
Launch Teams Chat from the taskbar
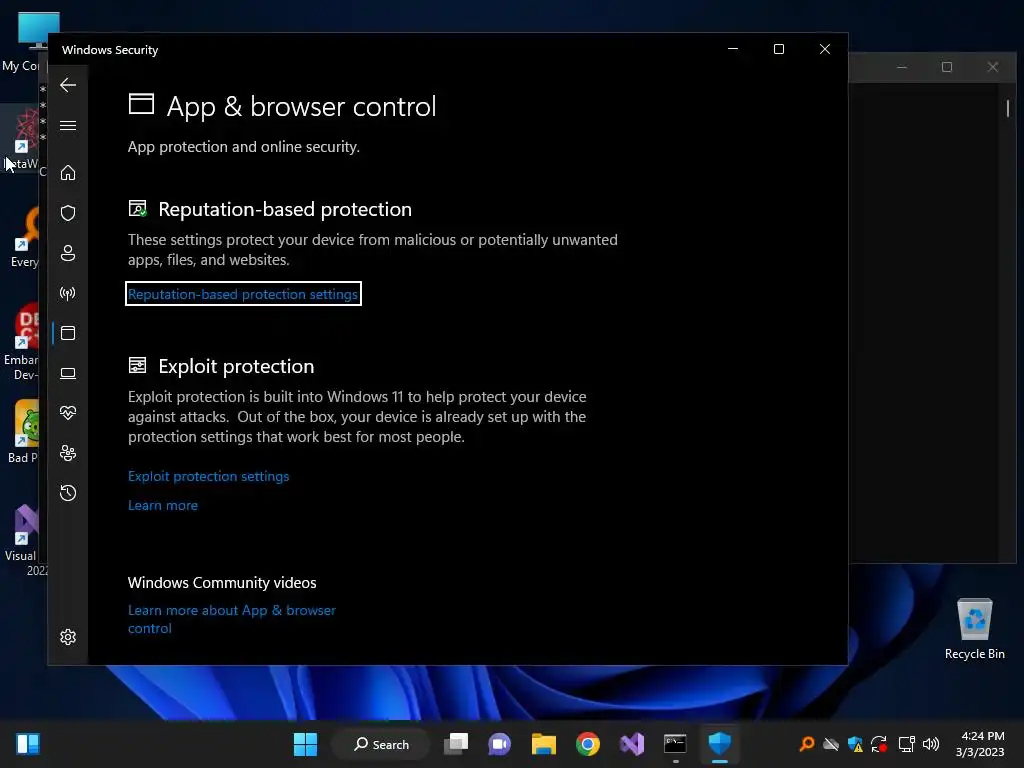pyautogui.click(x=500, y=744)
